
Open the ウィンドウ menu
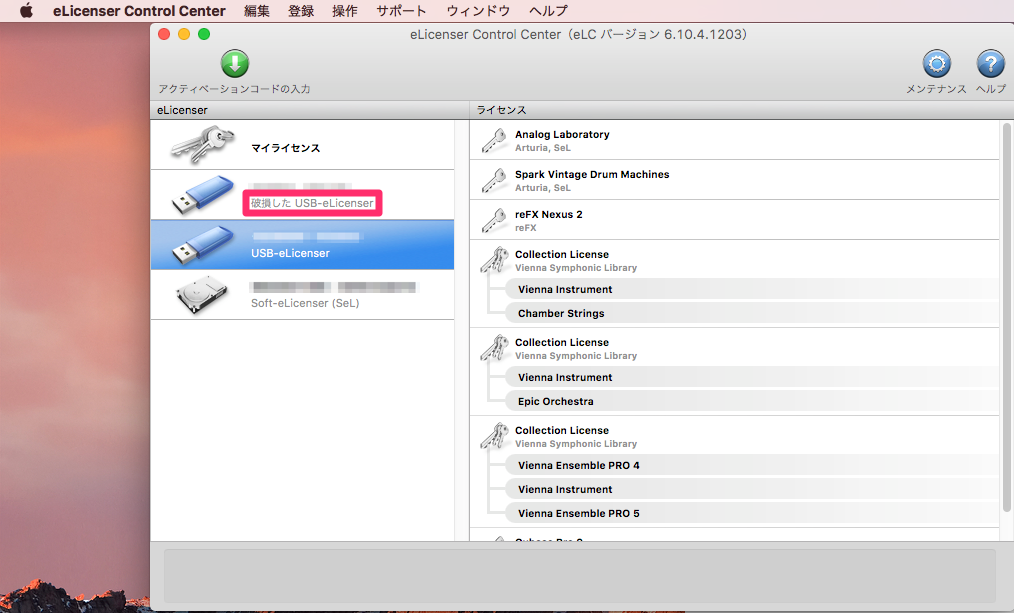pos(478,11)
